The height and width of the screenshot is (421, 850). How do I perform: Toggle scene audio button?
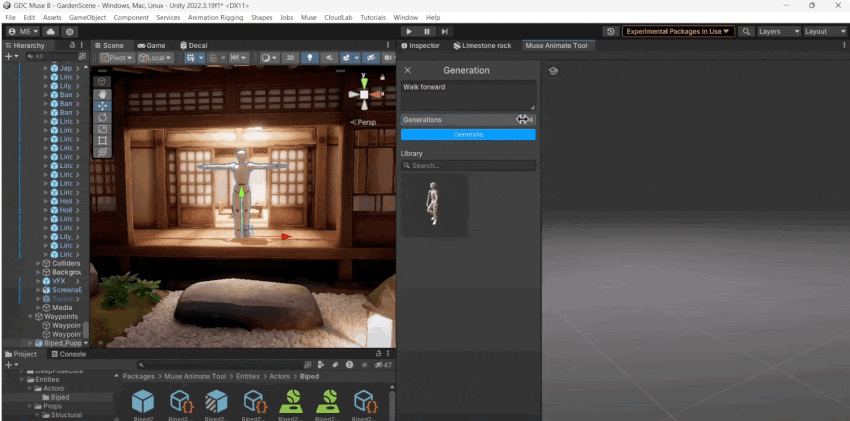329,57
